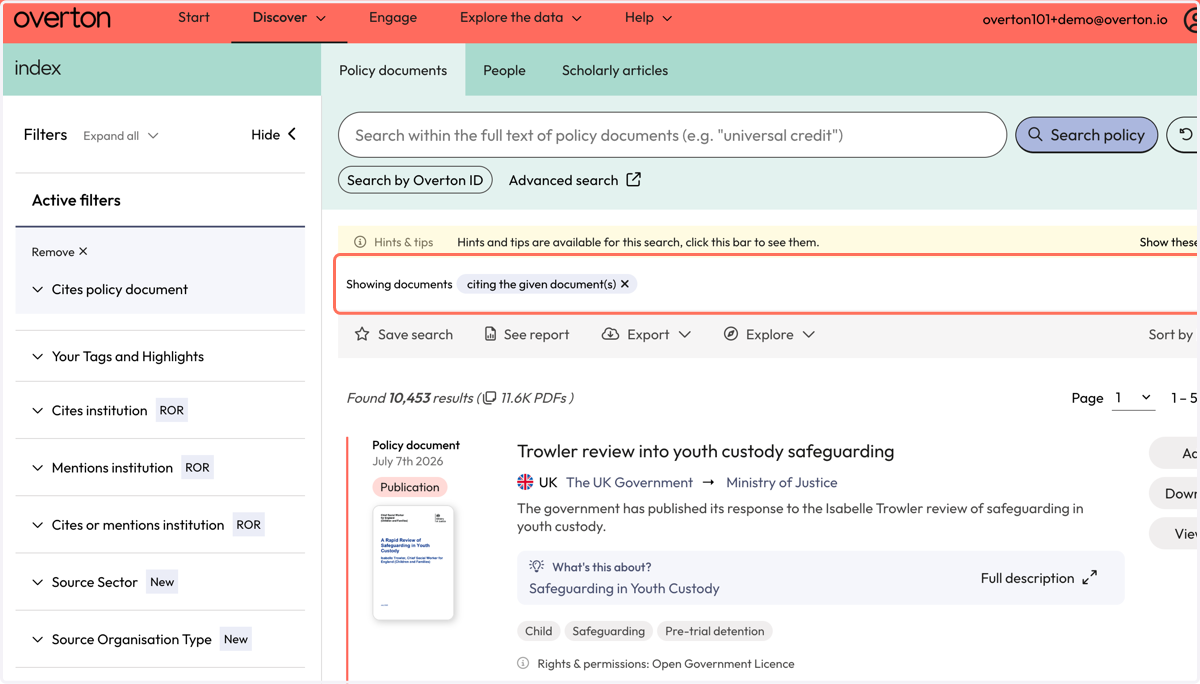
Task: Click the Export download cloud icon
Action: pos(610,334)
